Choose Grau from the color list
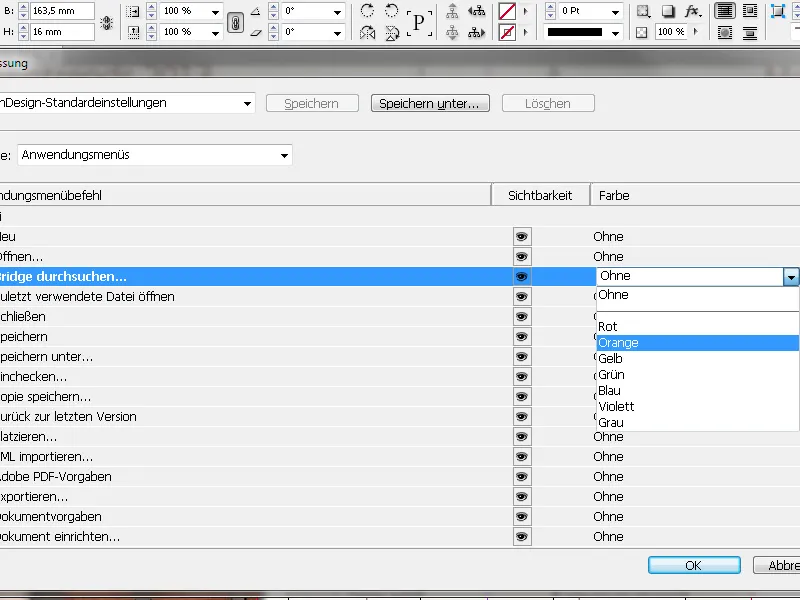The height and width of the screenshot is (600, 800). click(x=697, y=422)
